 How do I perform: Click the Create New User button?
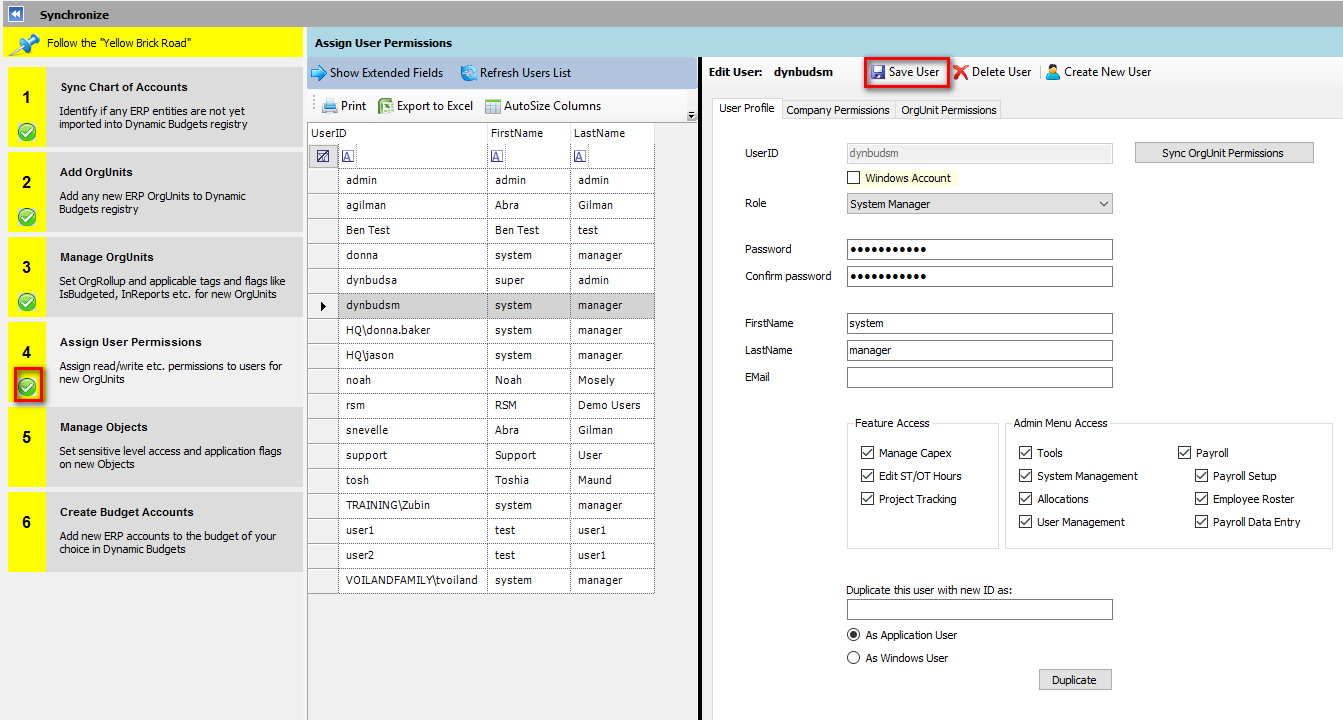click(1098, 72)
